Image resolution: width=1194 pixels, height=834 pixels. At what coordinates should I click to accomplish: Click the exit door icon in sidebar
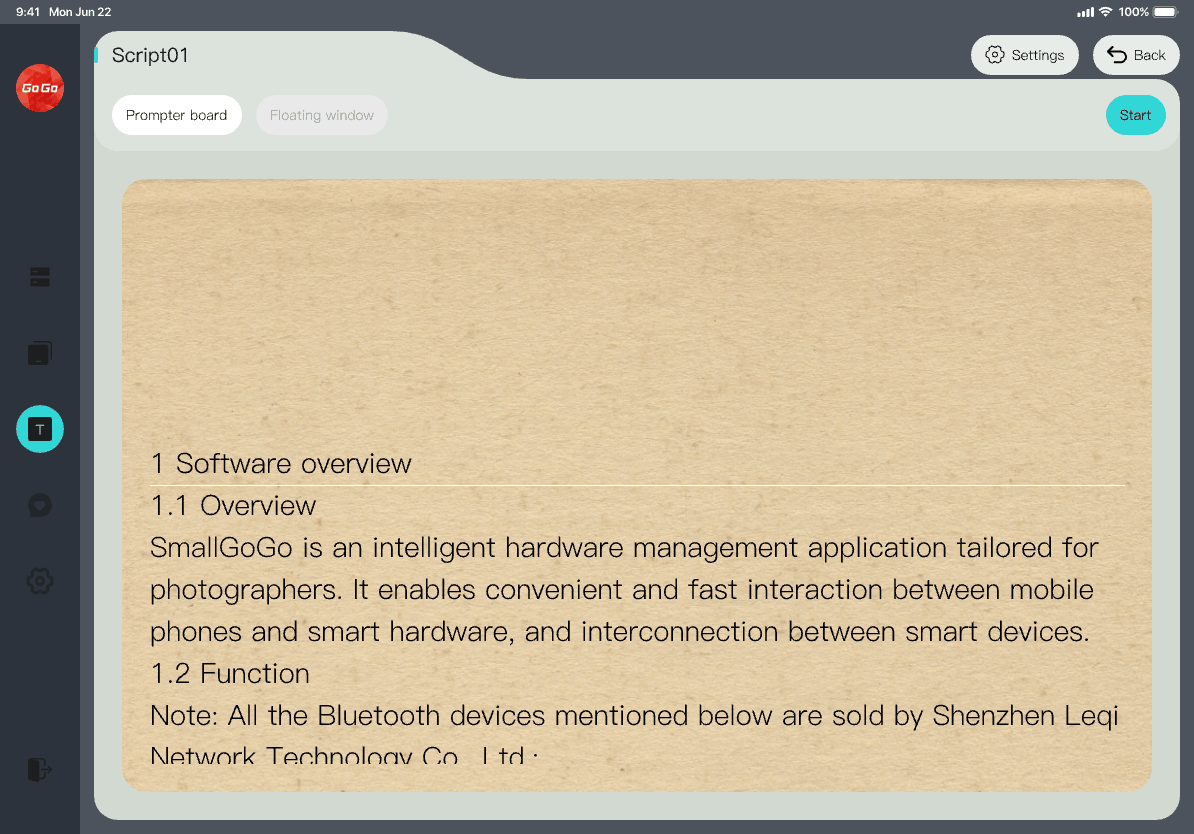[40, 769]
